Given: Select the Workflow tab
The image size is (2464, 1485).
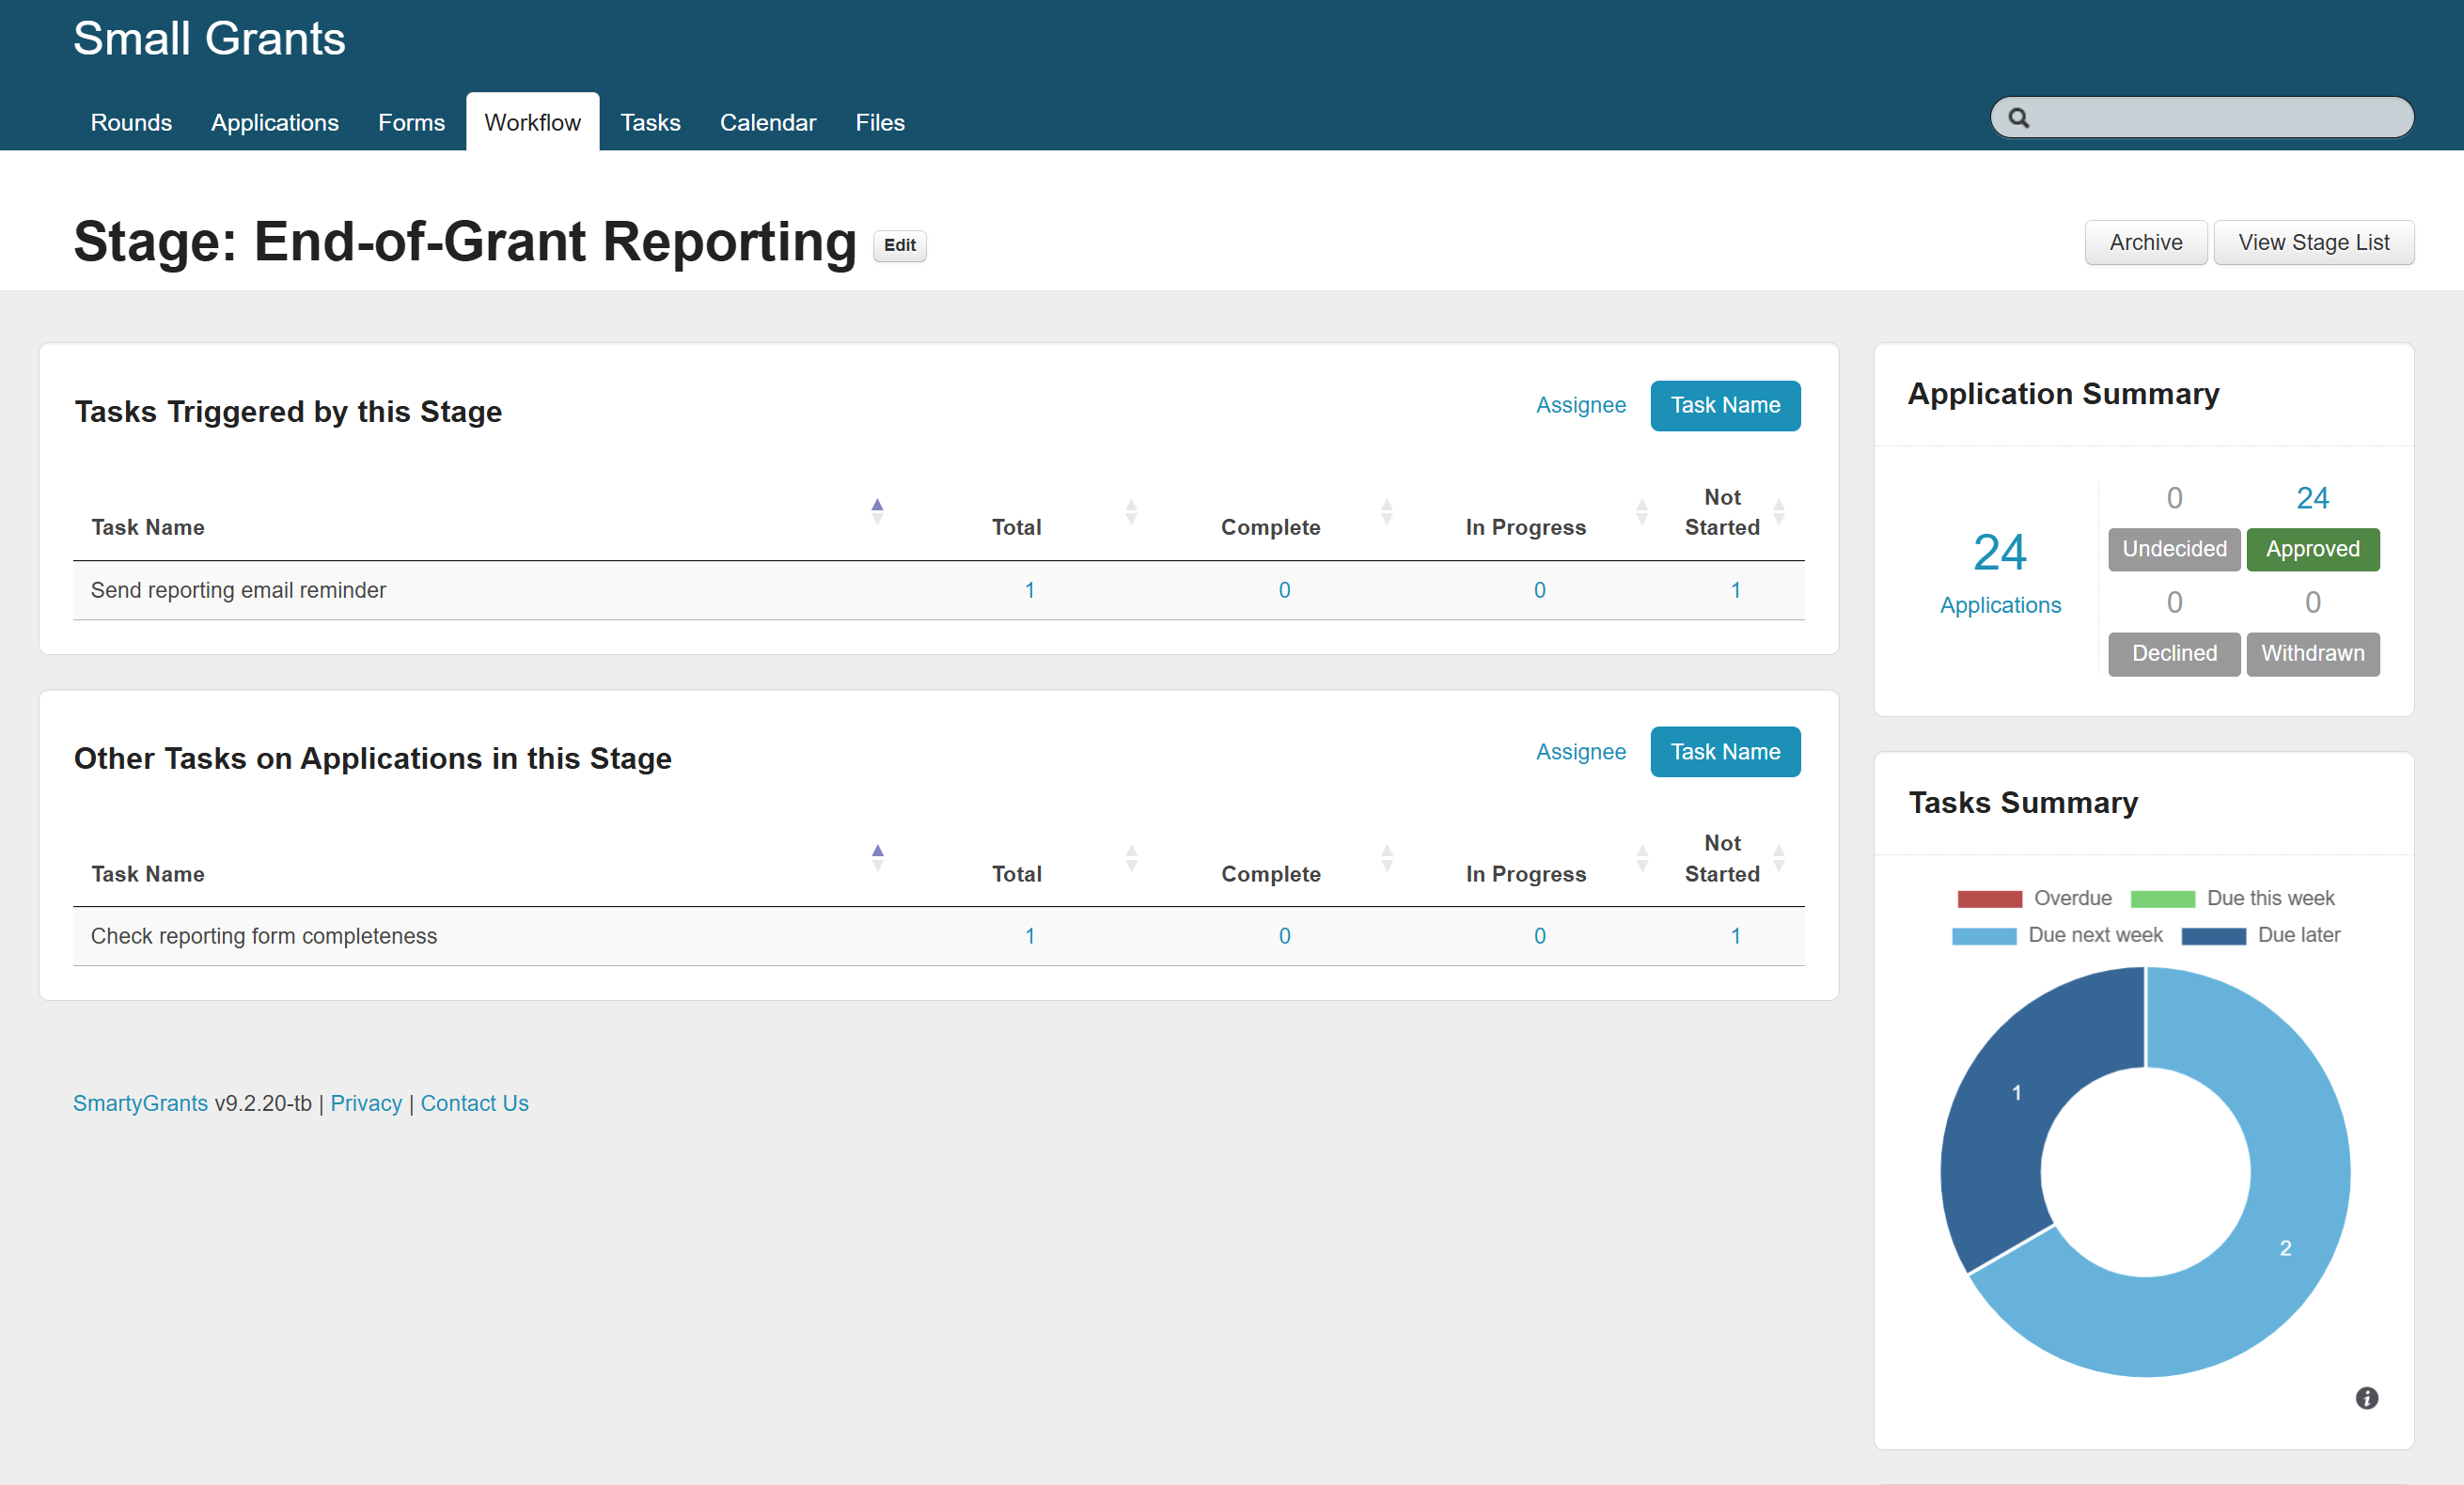Looking at the screenshot, I should pos(532,122).
